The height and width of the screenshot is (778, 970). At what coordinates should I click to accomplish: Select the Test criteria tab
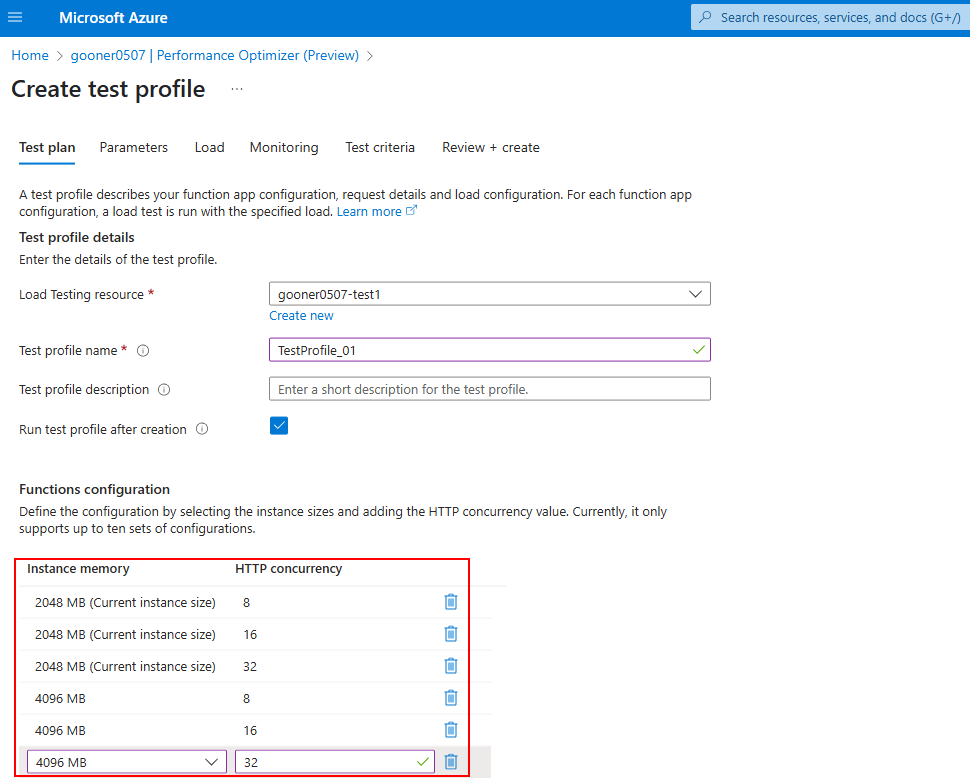380,147
